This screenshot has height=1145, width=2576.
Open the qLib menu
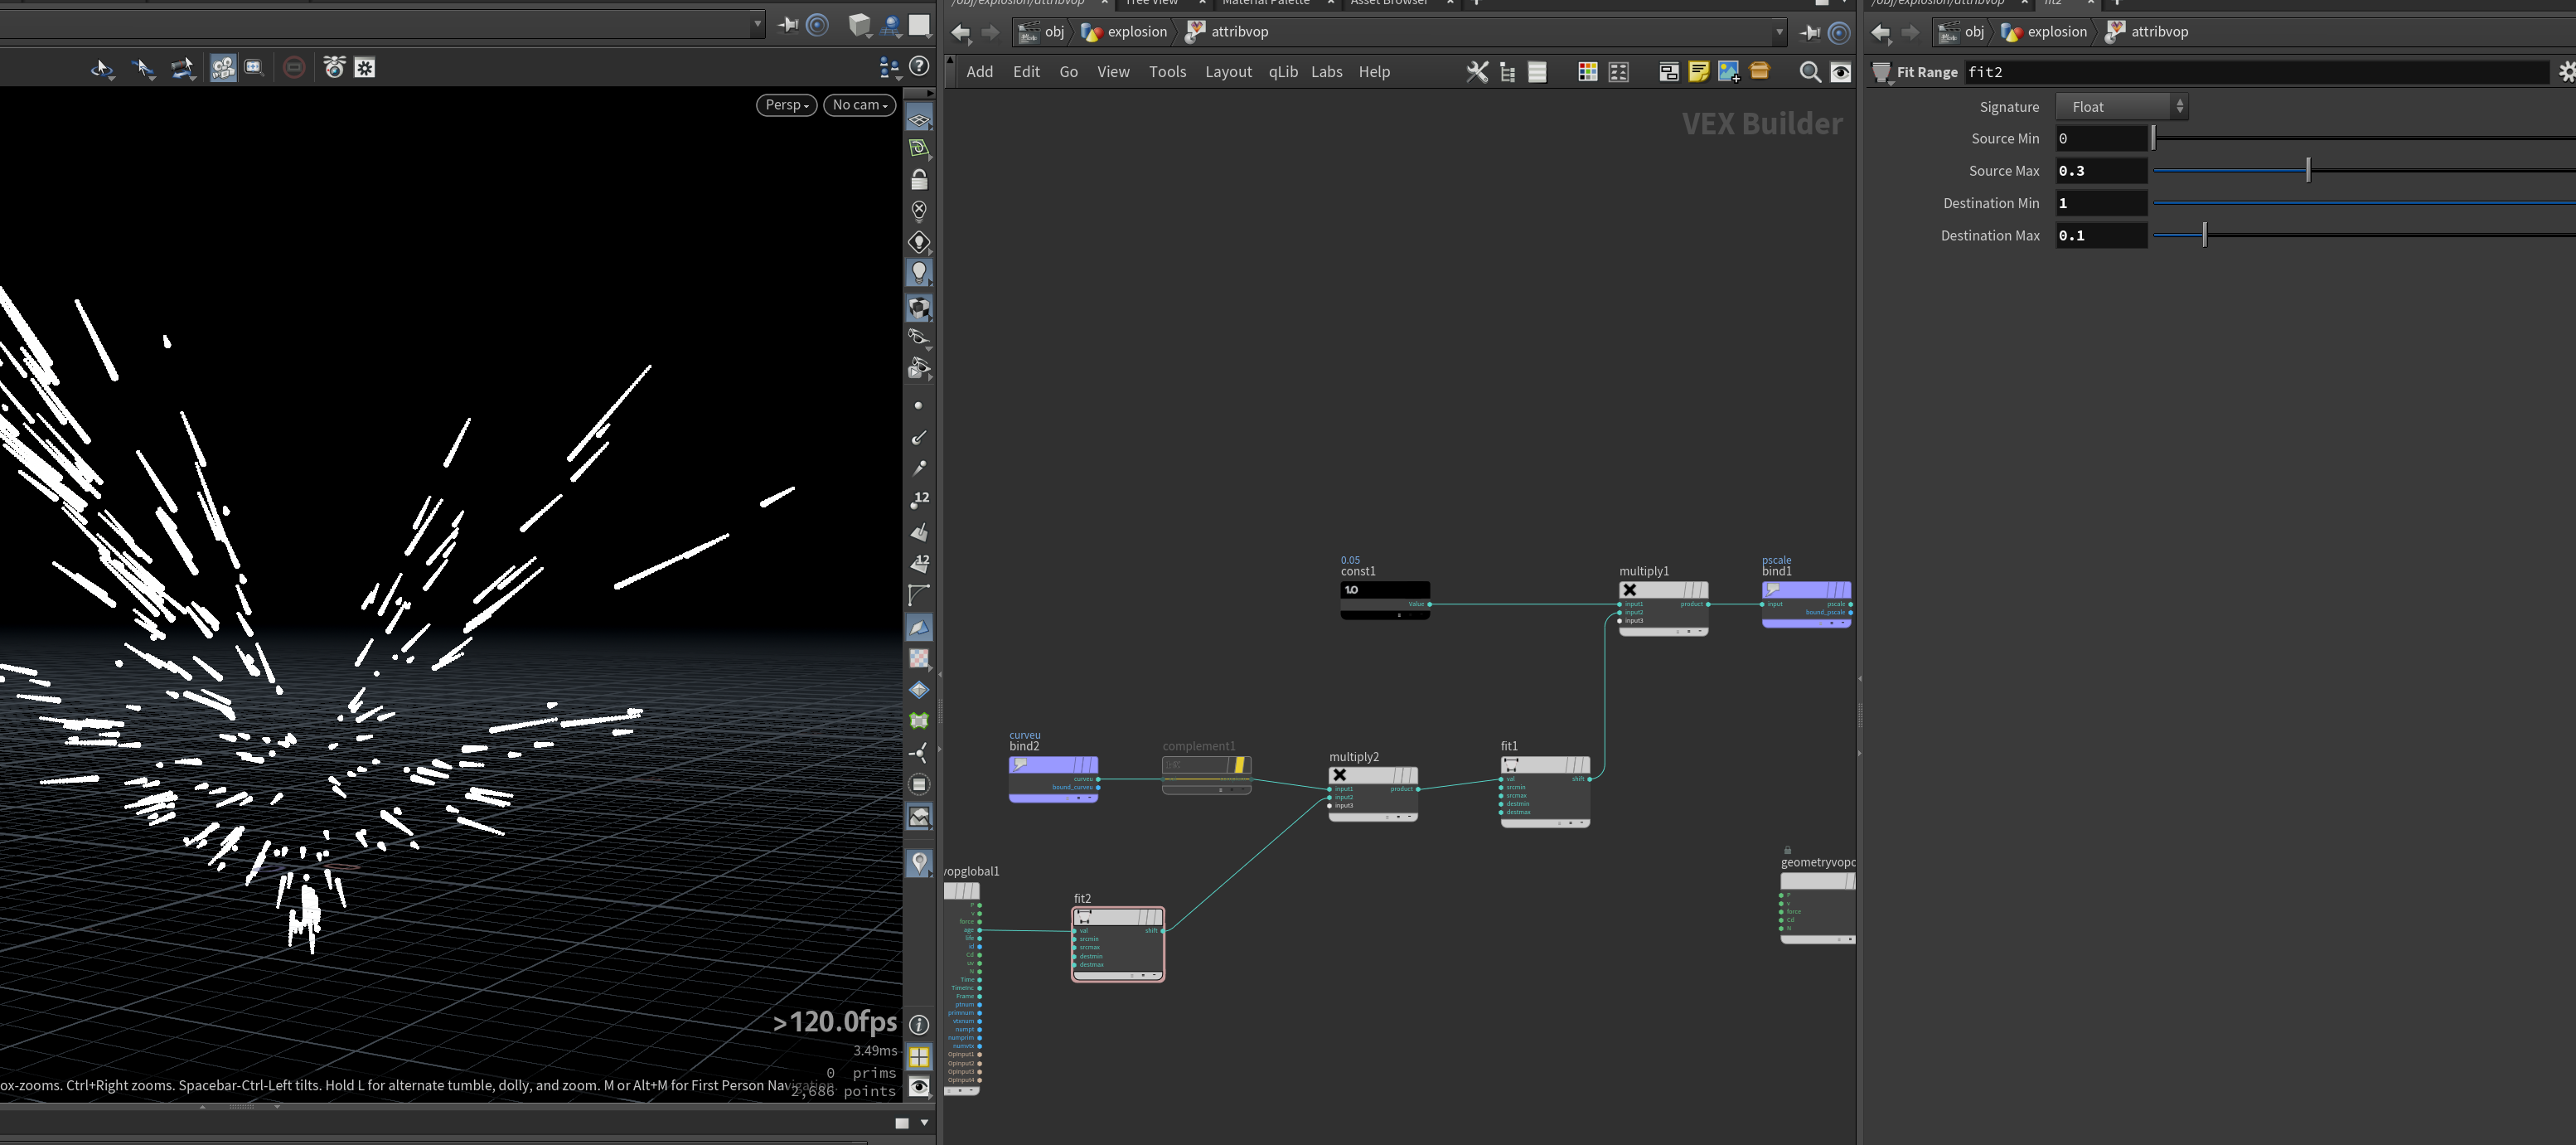tap(1283, 72)
